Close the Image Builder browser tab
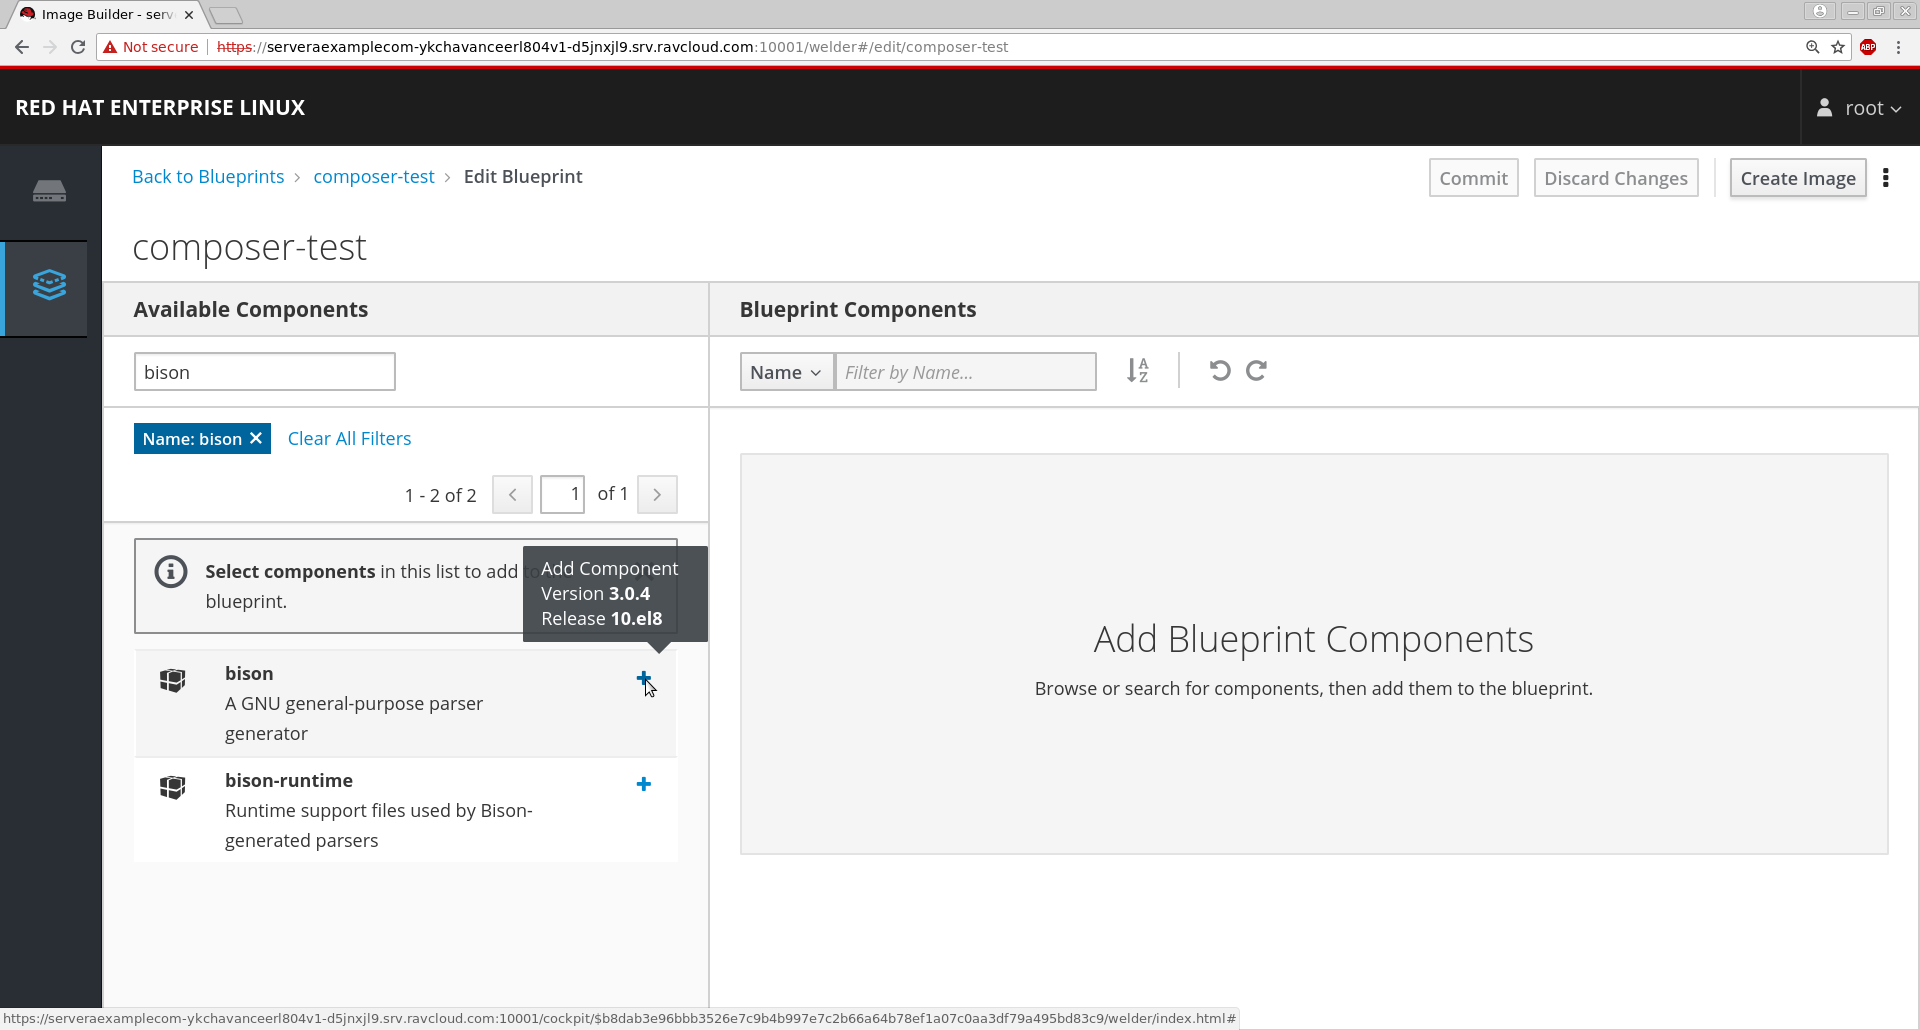1920x1030 pixels. point(189,15)
